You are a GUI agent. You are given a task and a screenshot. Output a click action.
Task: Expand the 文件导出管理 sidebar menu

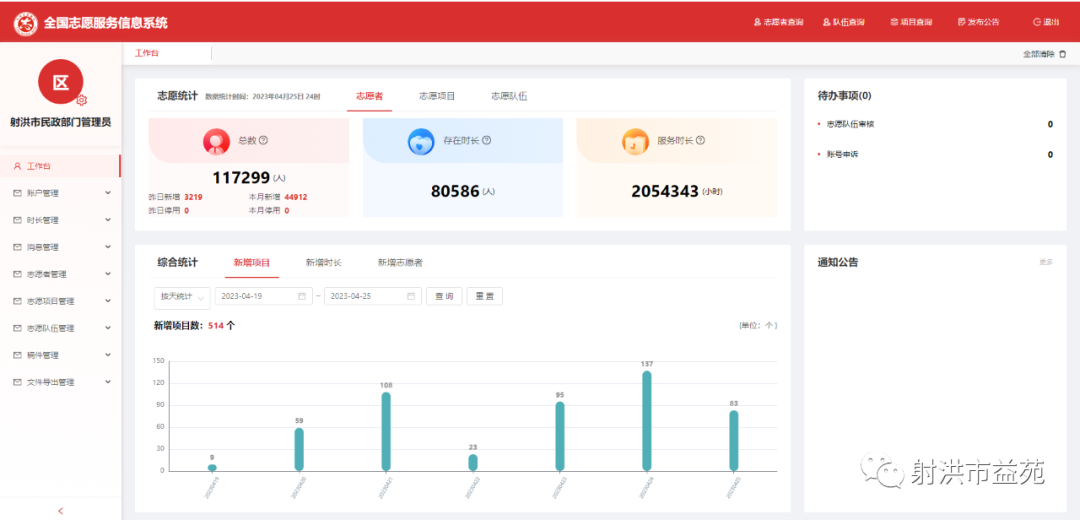click(60, 382)
